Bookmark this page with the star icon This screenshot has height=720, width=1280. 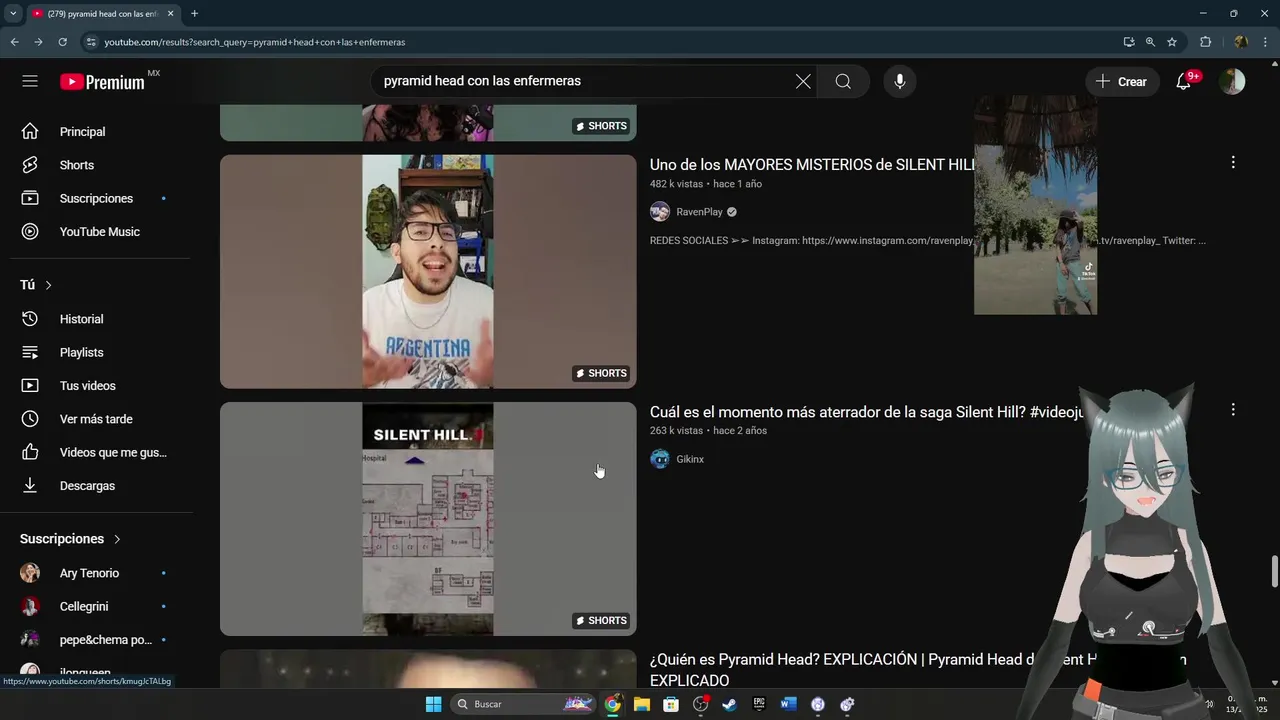pos(1172,42)
